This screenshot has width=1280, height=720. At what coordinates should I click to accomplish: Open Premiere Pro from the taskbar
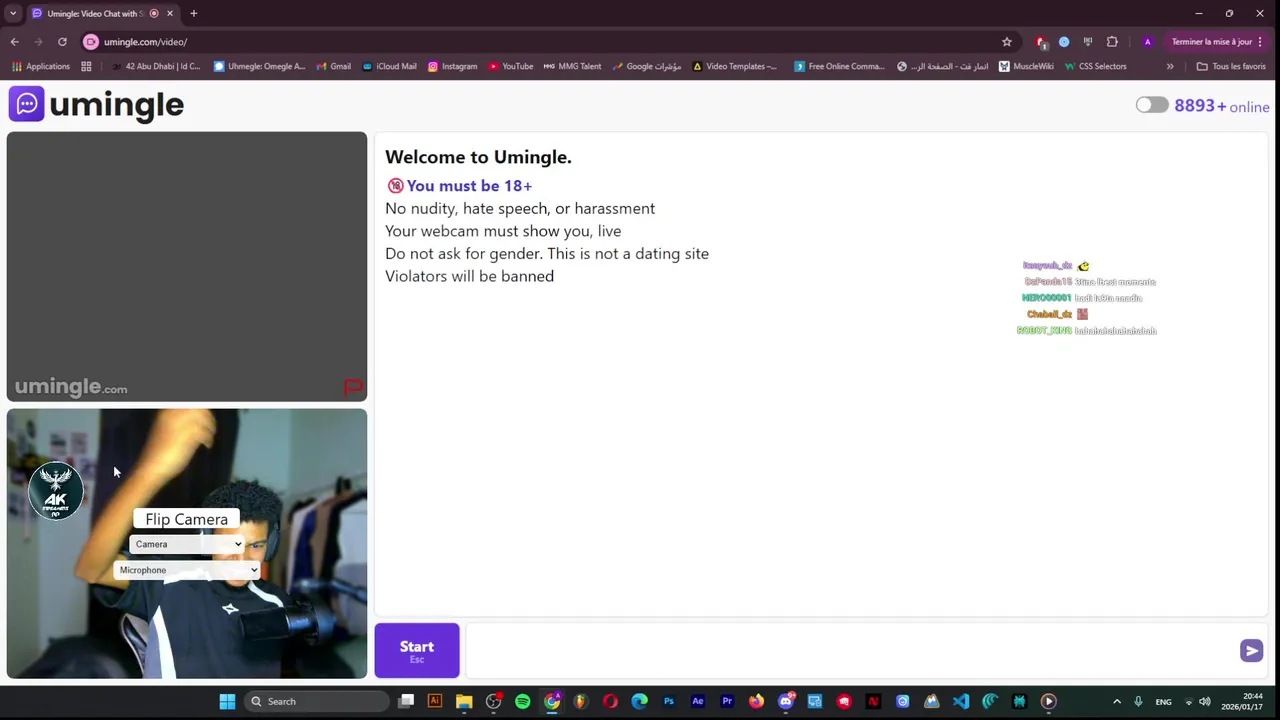click(727, 701)
